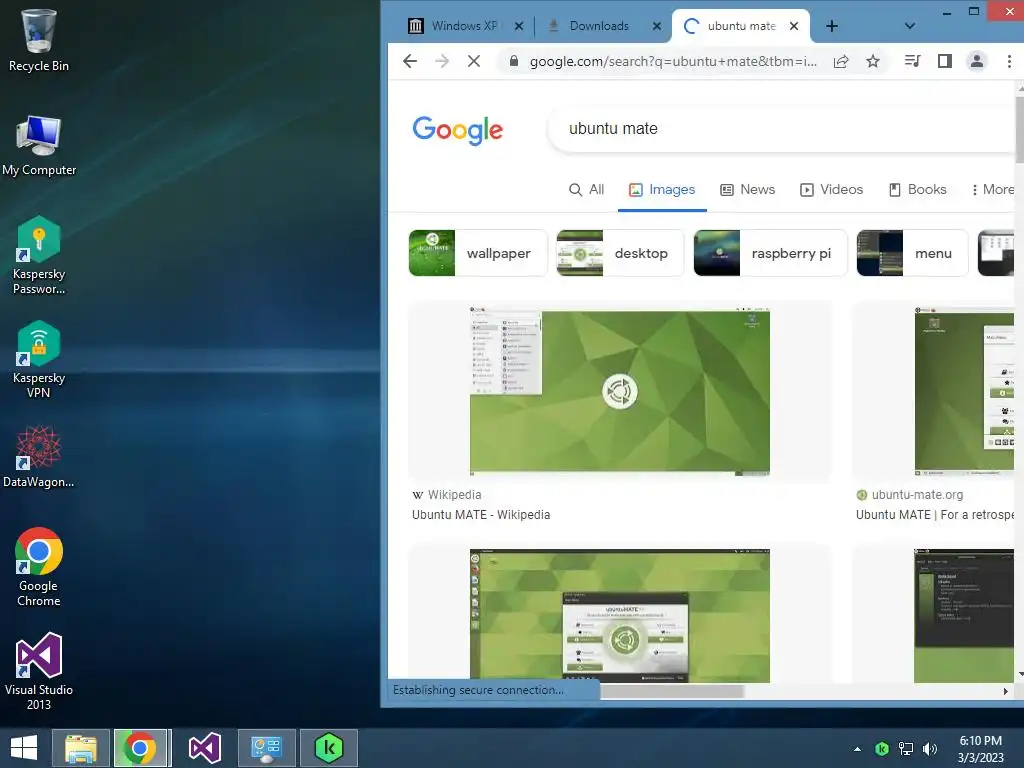Viewport: 1024px width, 768px height.
Task: Expand the More search options
Action: [x=993, y=189]
